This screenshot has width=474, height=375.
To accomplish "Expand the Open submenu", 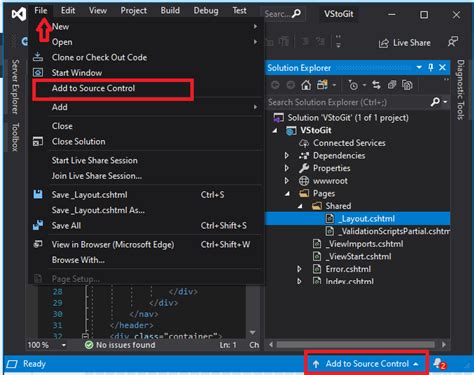I will click(146, 42).
